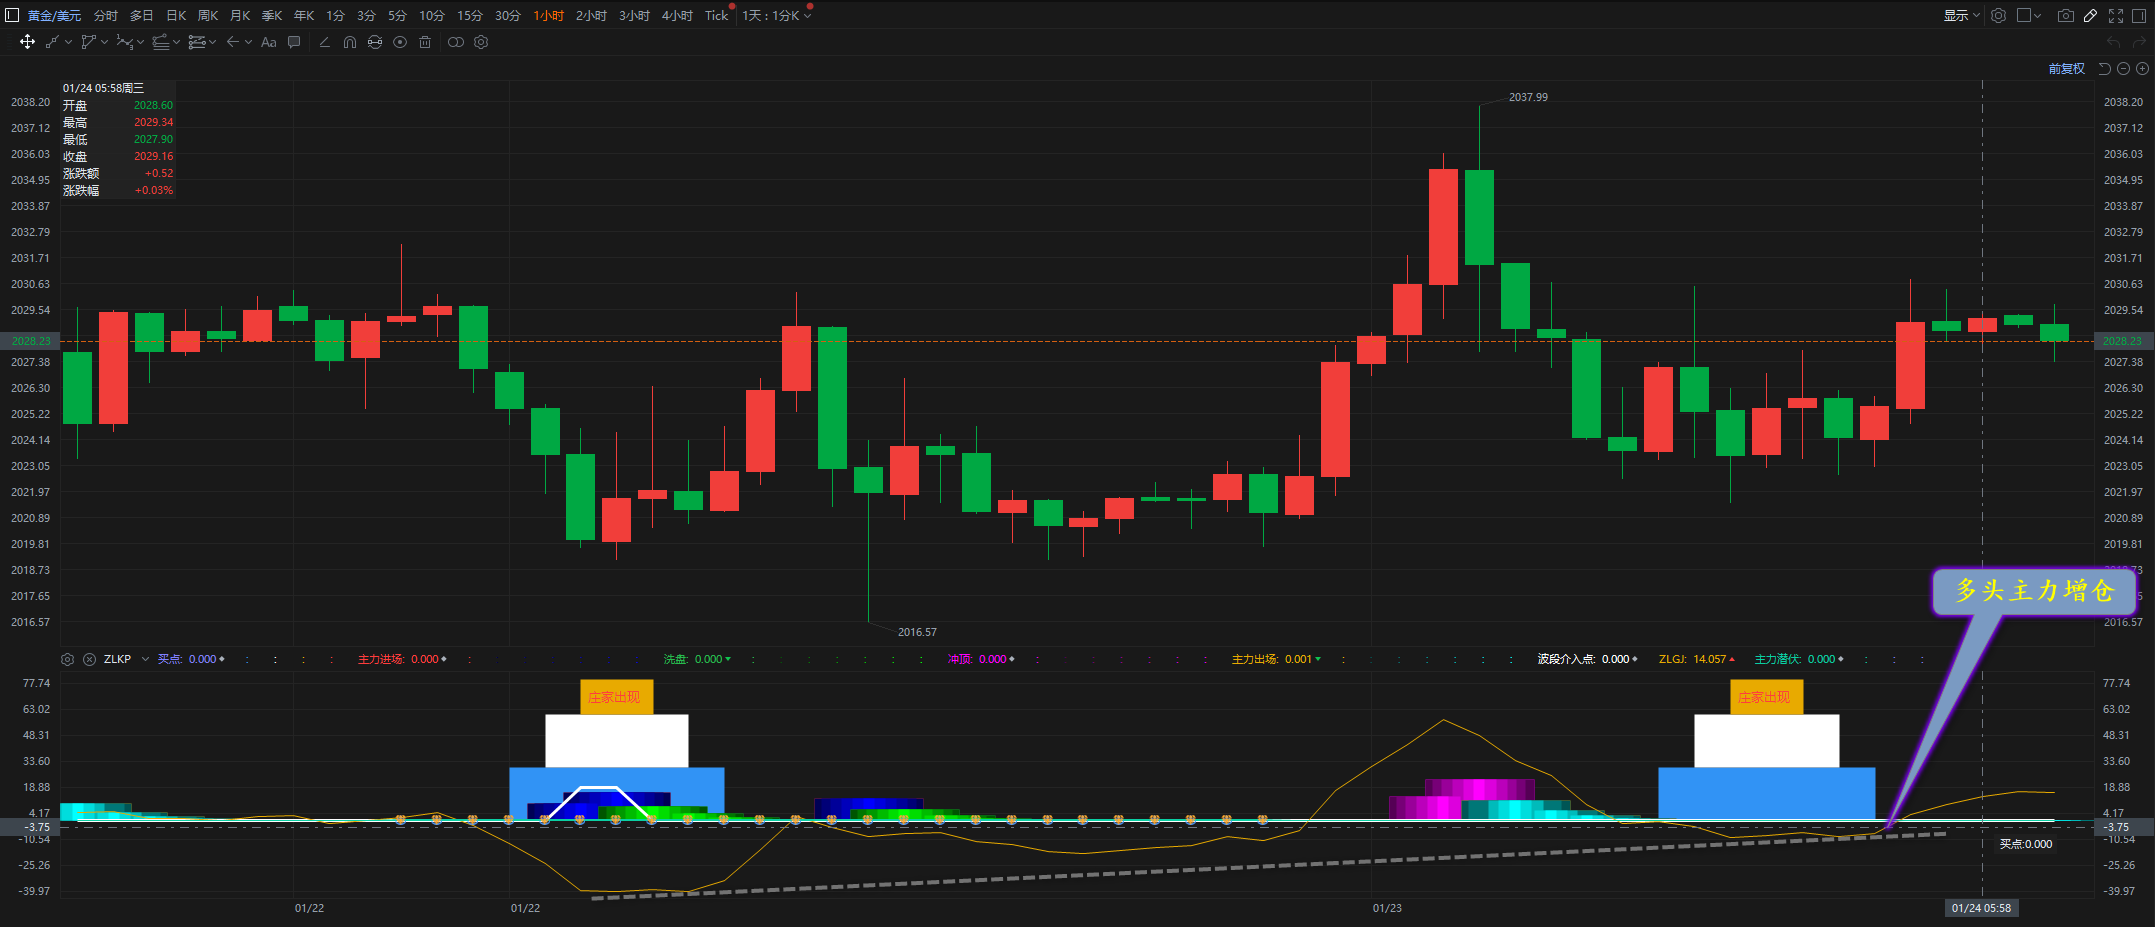Select the wave polyline drawing tool
The width and height of the screenshot is (2155, 927).
(x=124, y=42)
